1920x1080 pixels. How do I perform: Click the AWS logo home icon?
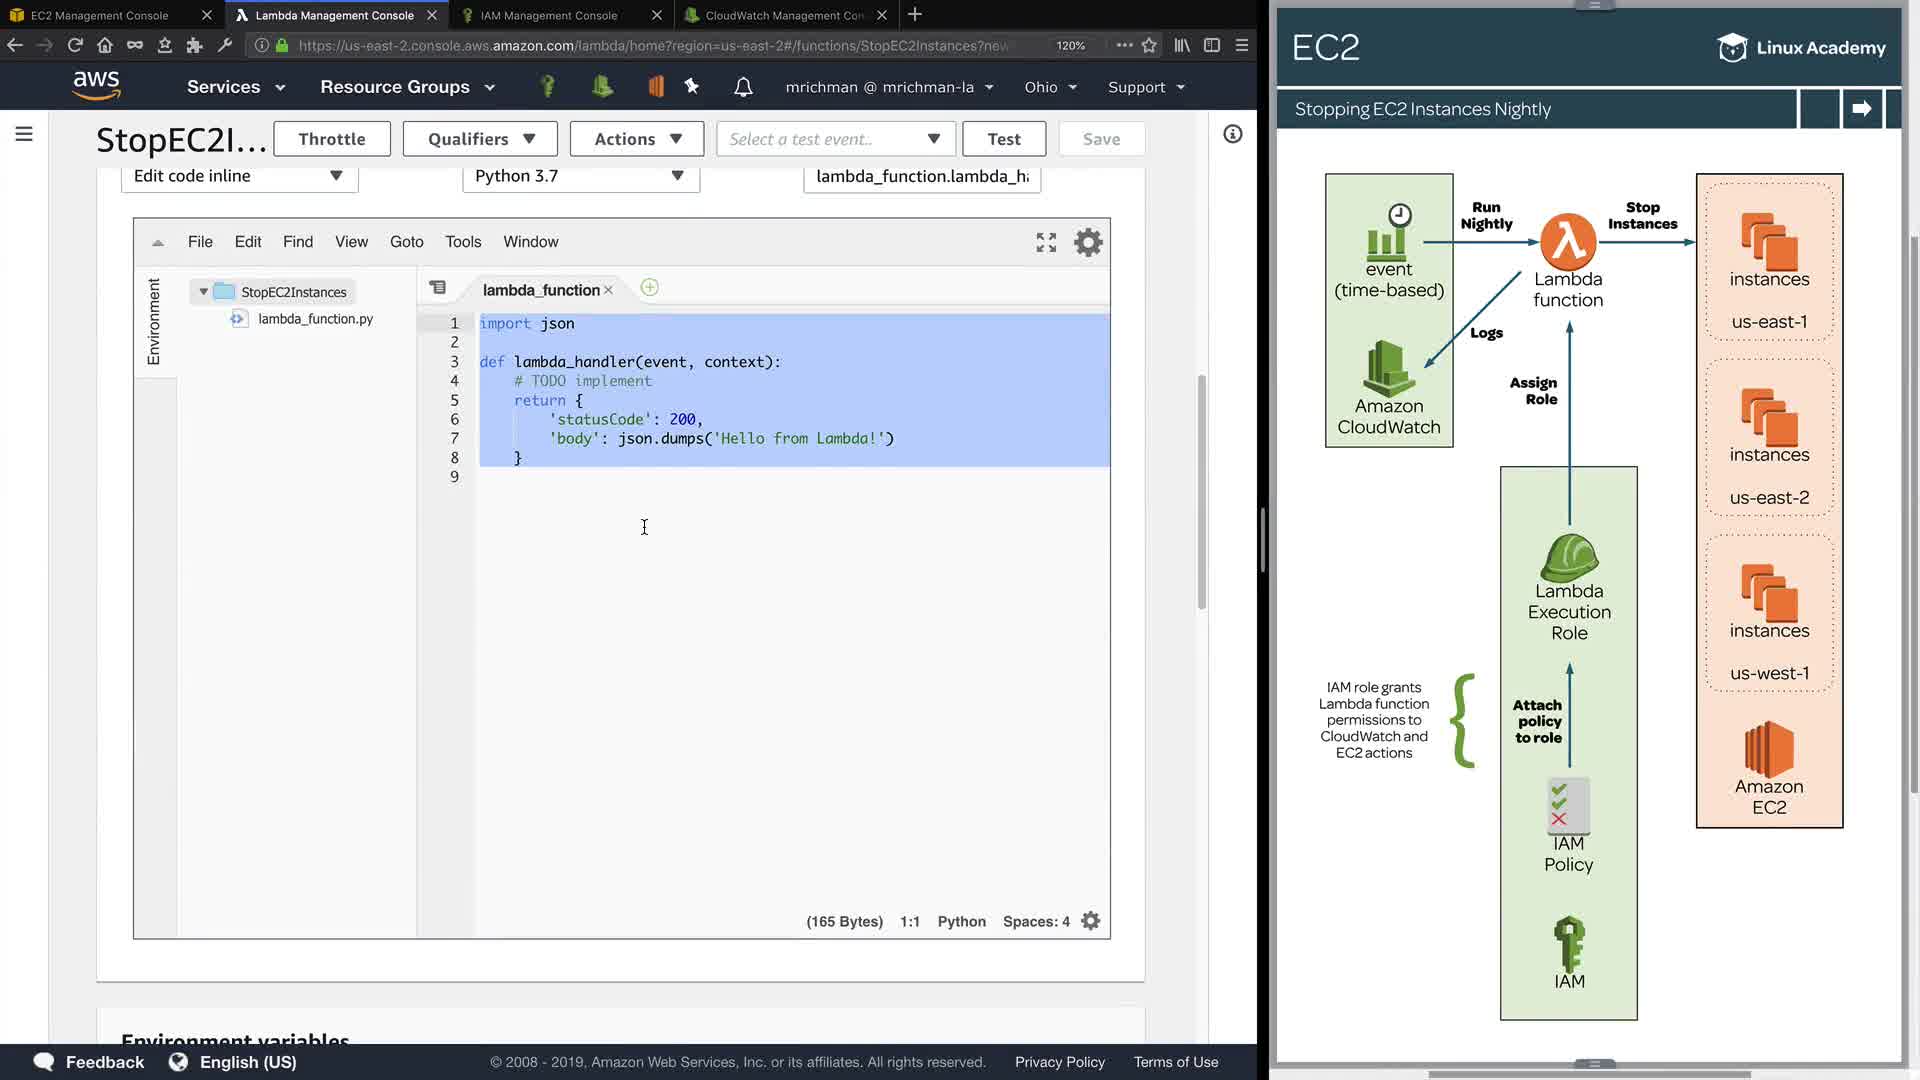pos(97,86)
